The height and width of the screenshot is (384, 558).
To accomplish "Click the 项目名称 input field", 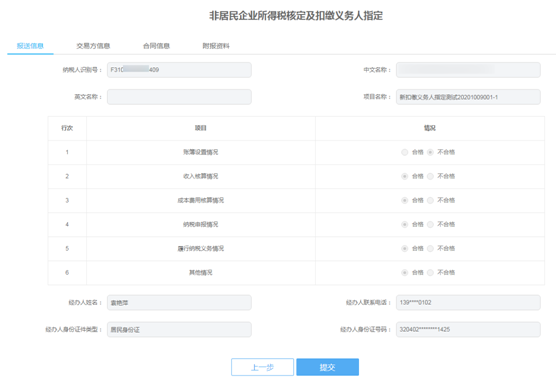I will click(468, 97).
